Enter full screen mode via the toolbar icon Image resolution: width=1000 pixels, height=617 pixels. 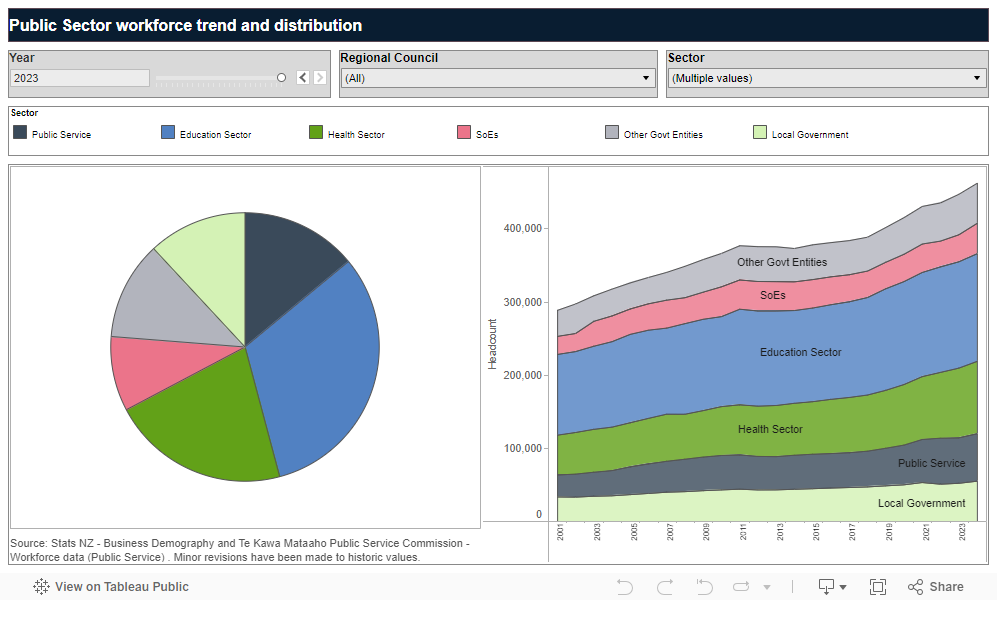(878, 586)
